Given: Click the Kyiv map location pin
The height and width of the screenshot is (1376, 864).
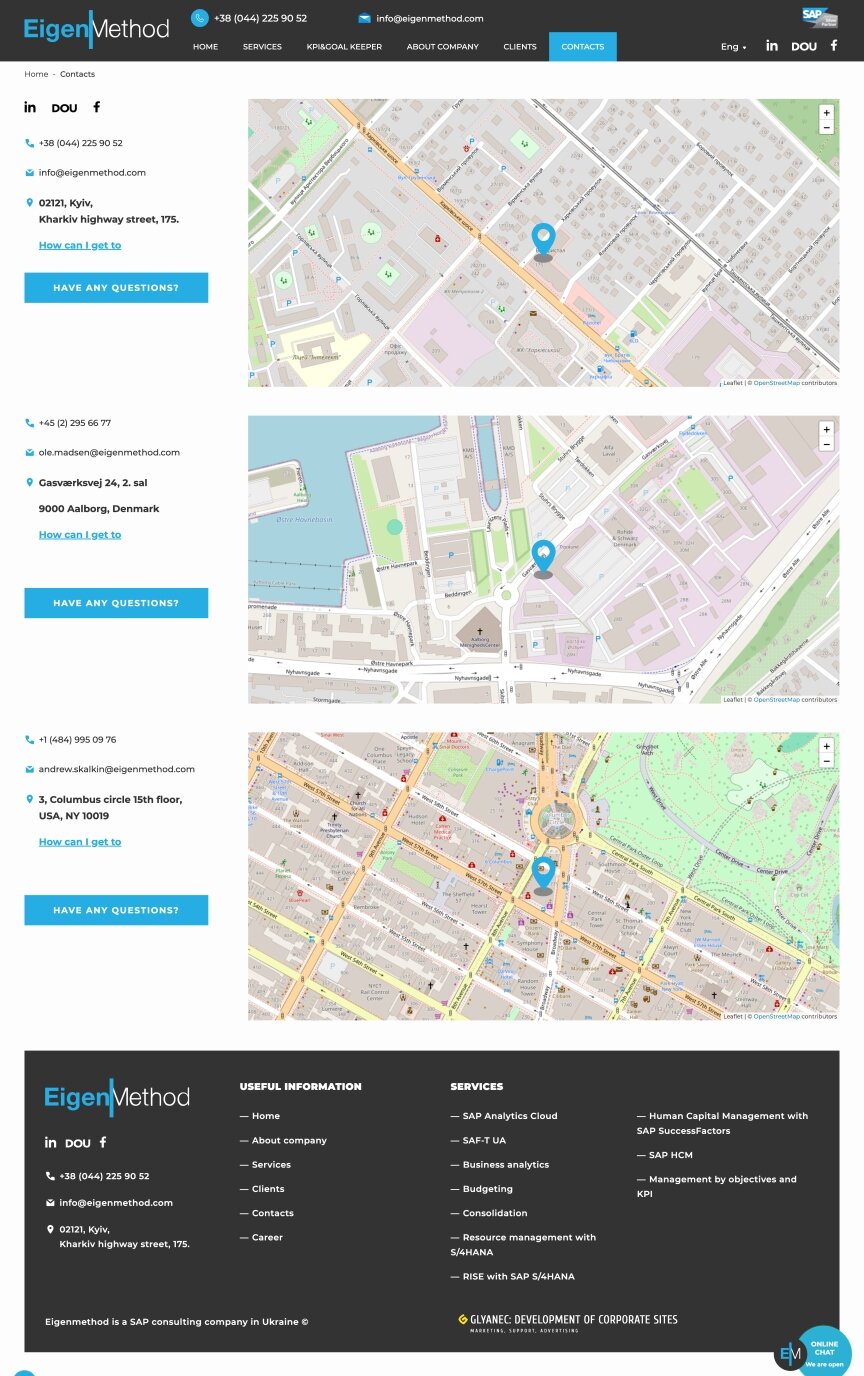Looking at the screenshot, I should (x=543, y=241).
